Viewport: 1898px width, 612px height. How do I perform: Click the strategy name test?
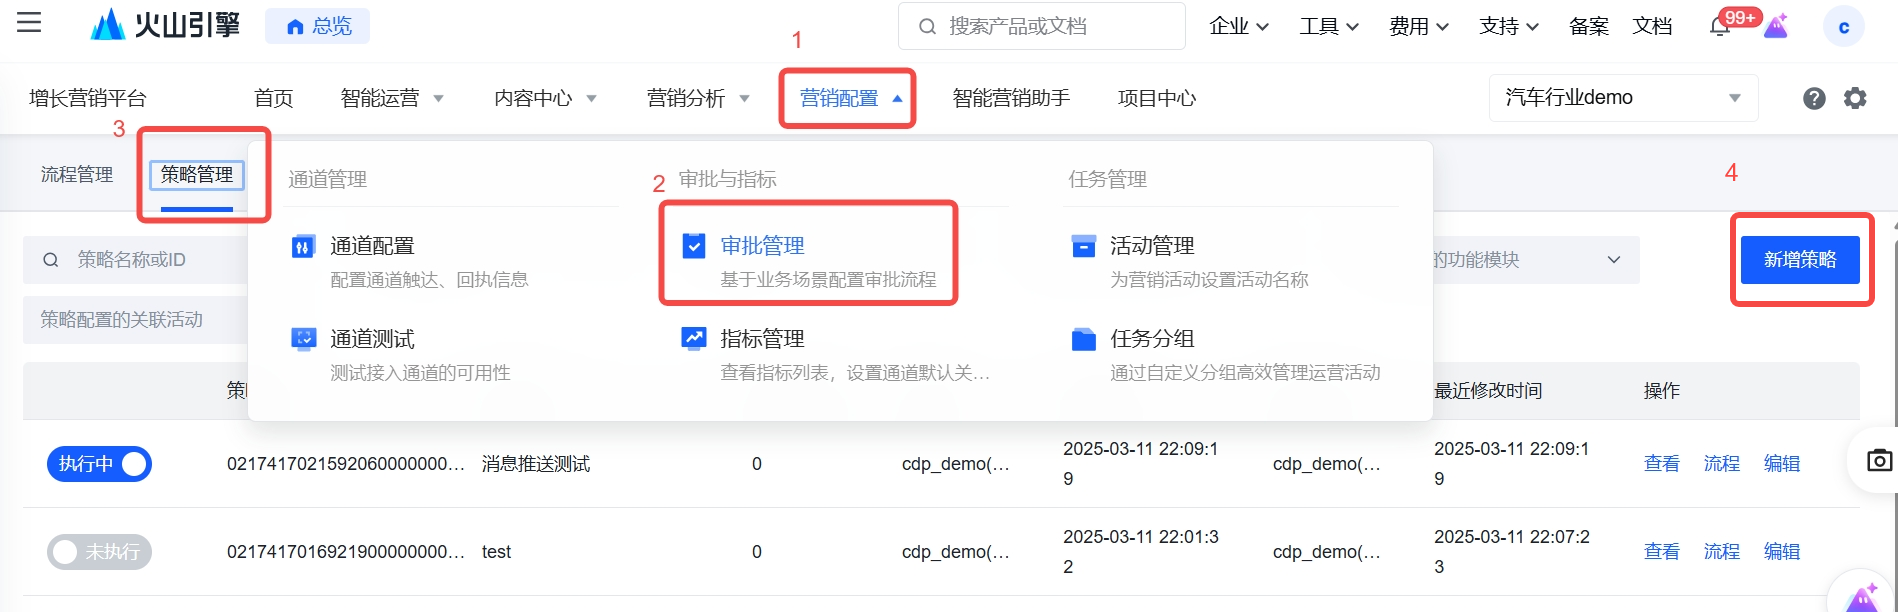coord(496,552)
